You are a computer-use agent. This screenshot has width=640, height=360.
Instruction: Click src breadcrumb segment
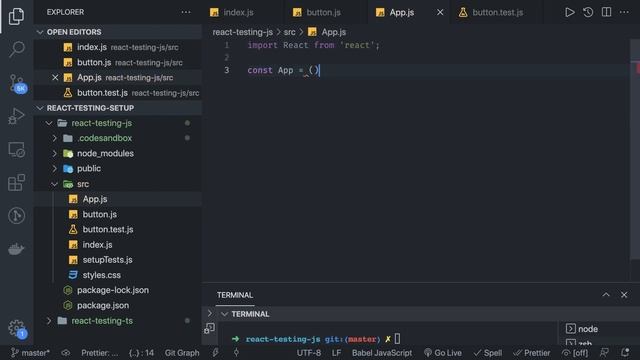tap(289, 32)
